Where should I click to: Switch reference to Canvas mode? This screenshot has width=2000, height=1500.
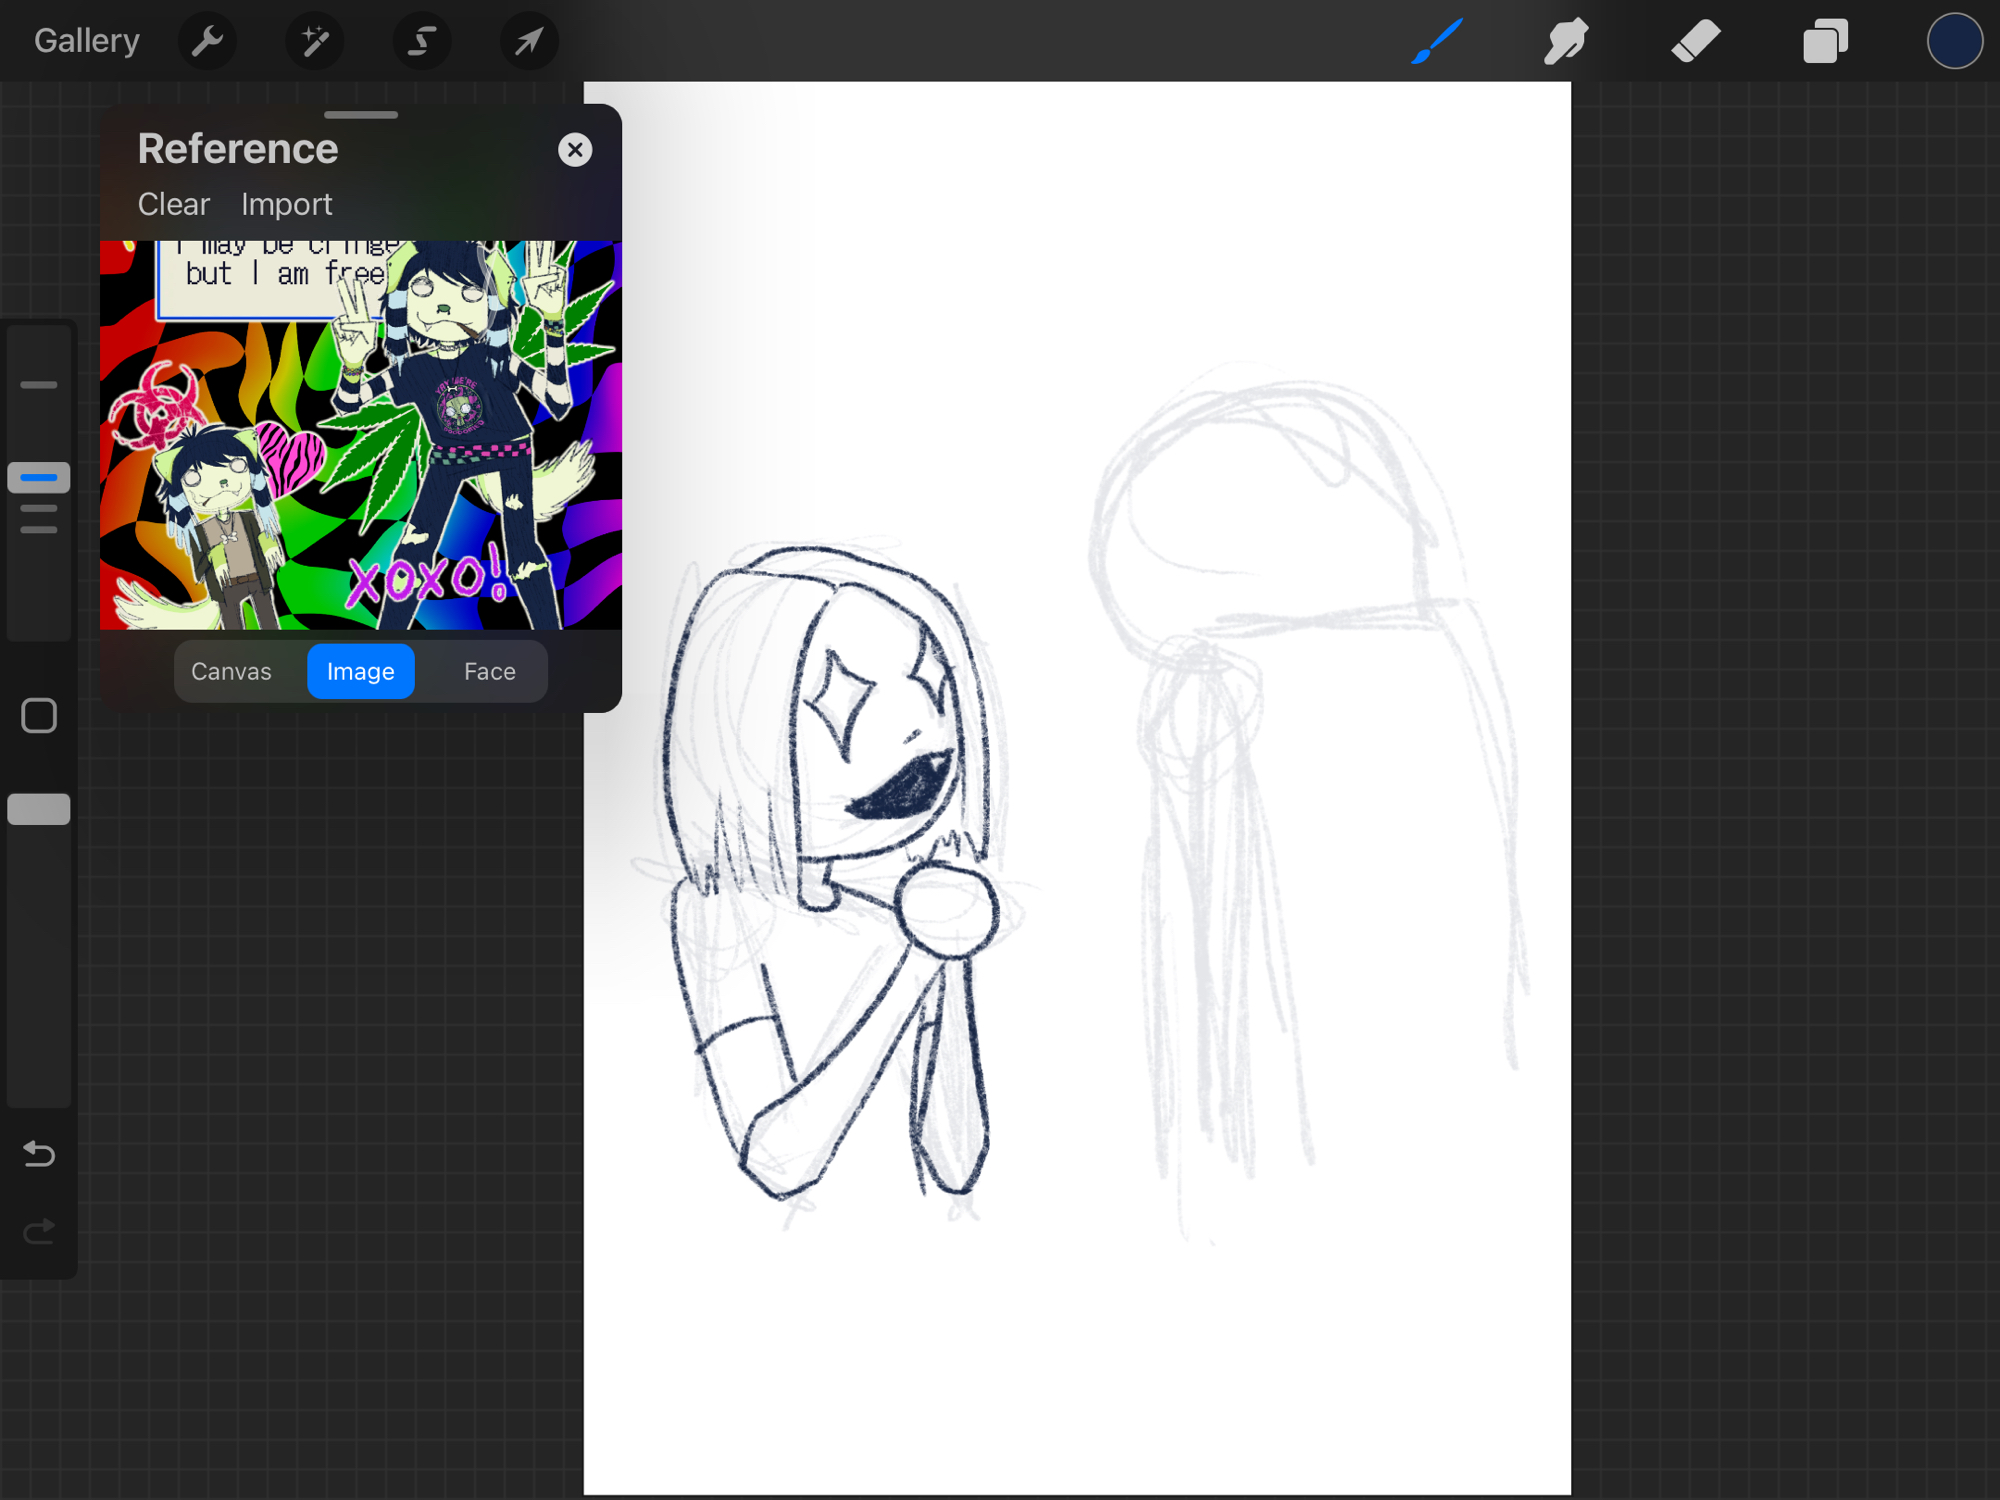pyautogui.click(x=231, y=671)
